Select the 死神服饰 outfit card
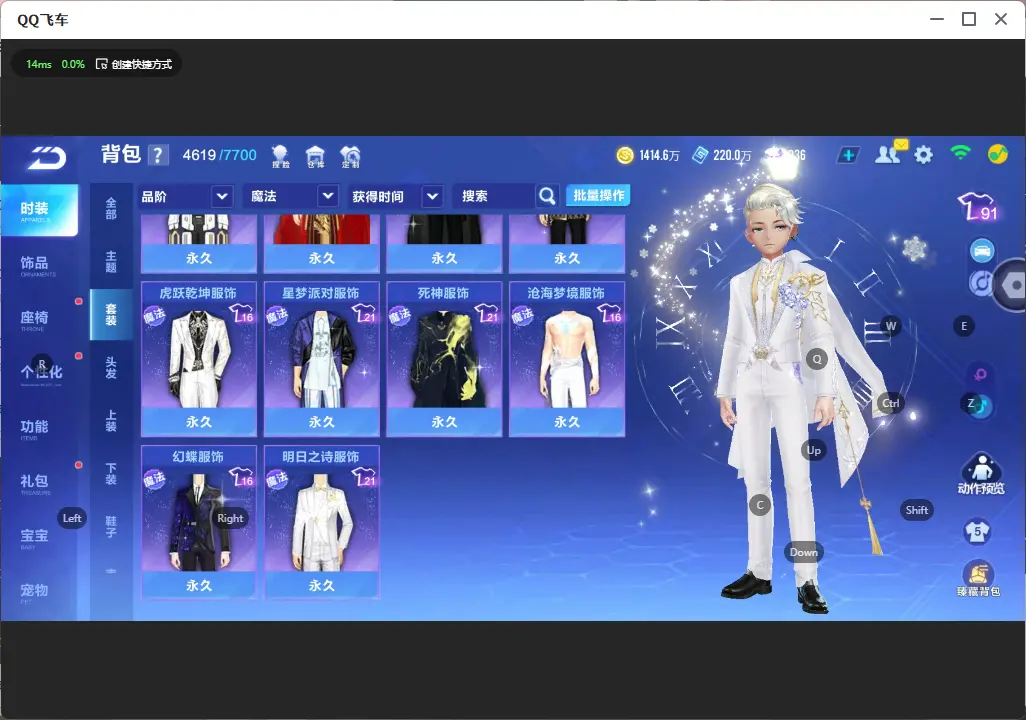Viewport: 1026px width, 720px height. pyautogui.click(x=444, y=359)
